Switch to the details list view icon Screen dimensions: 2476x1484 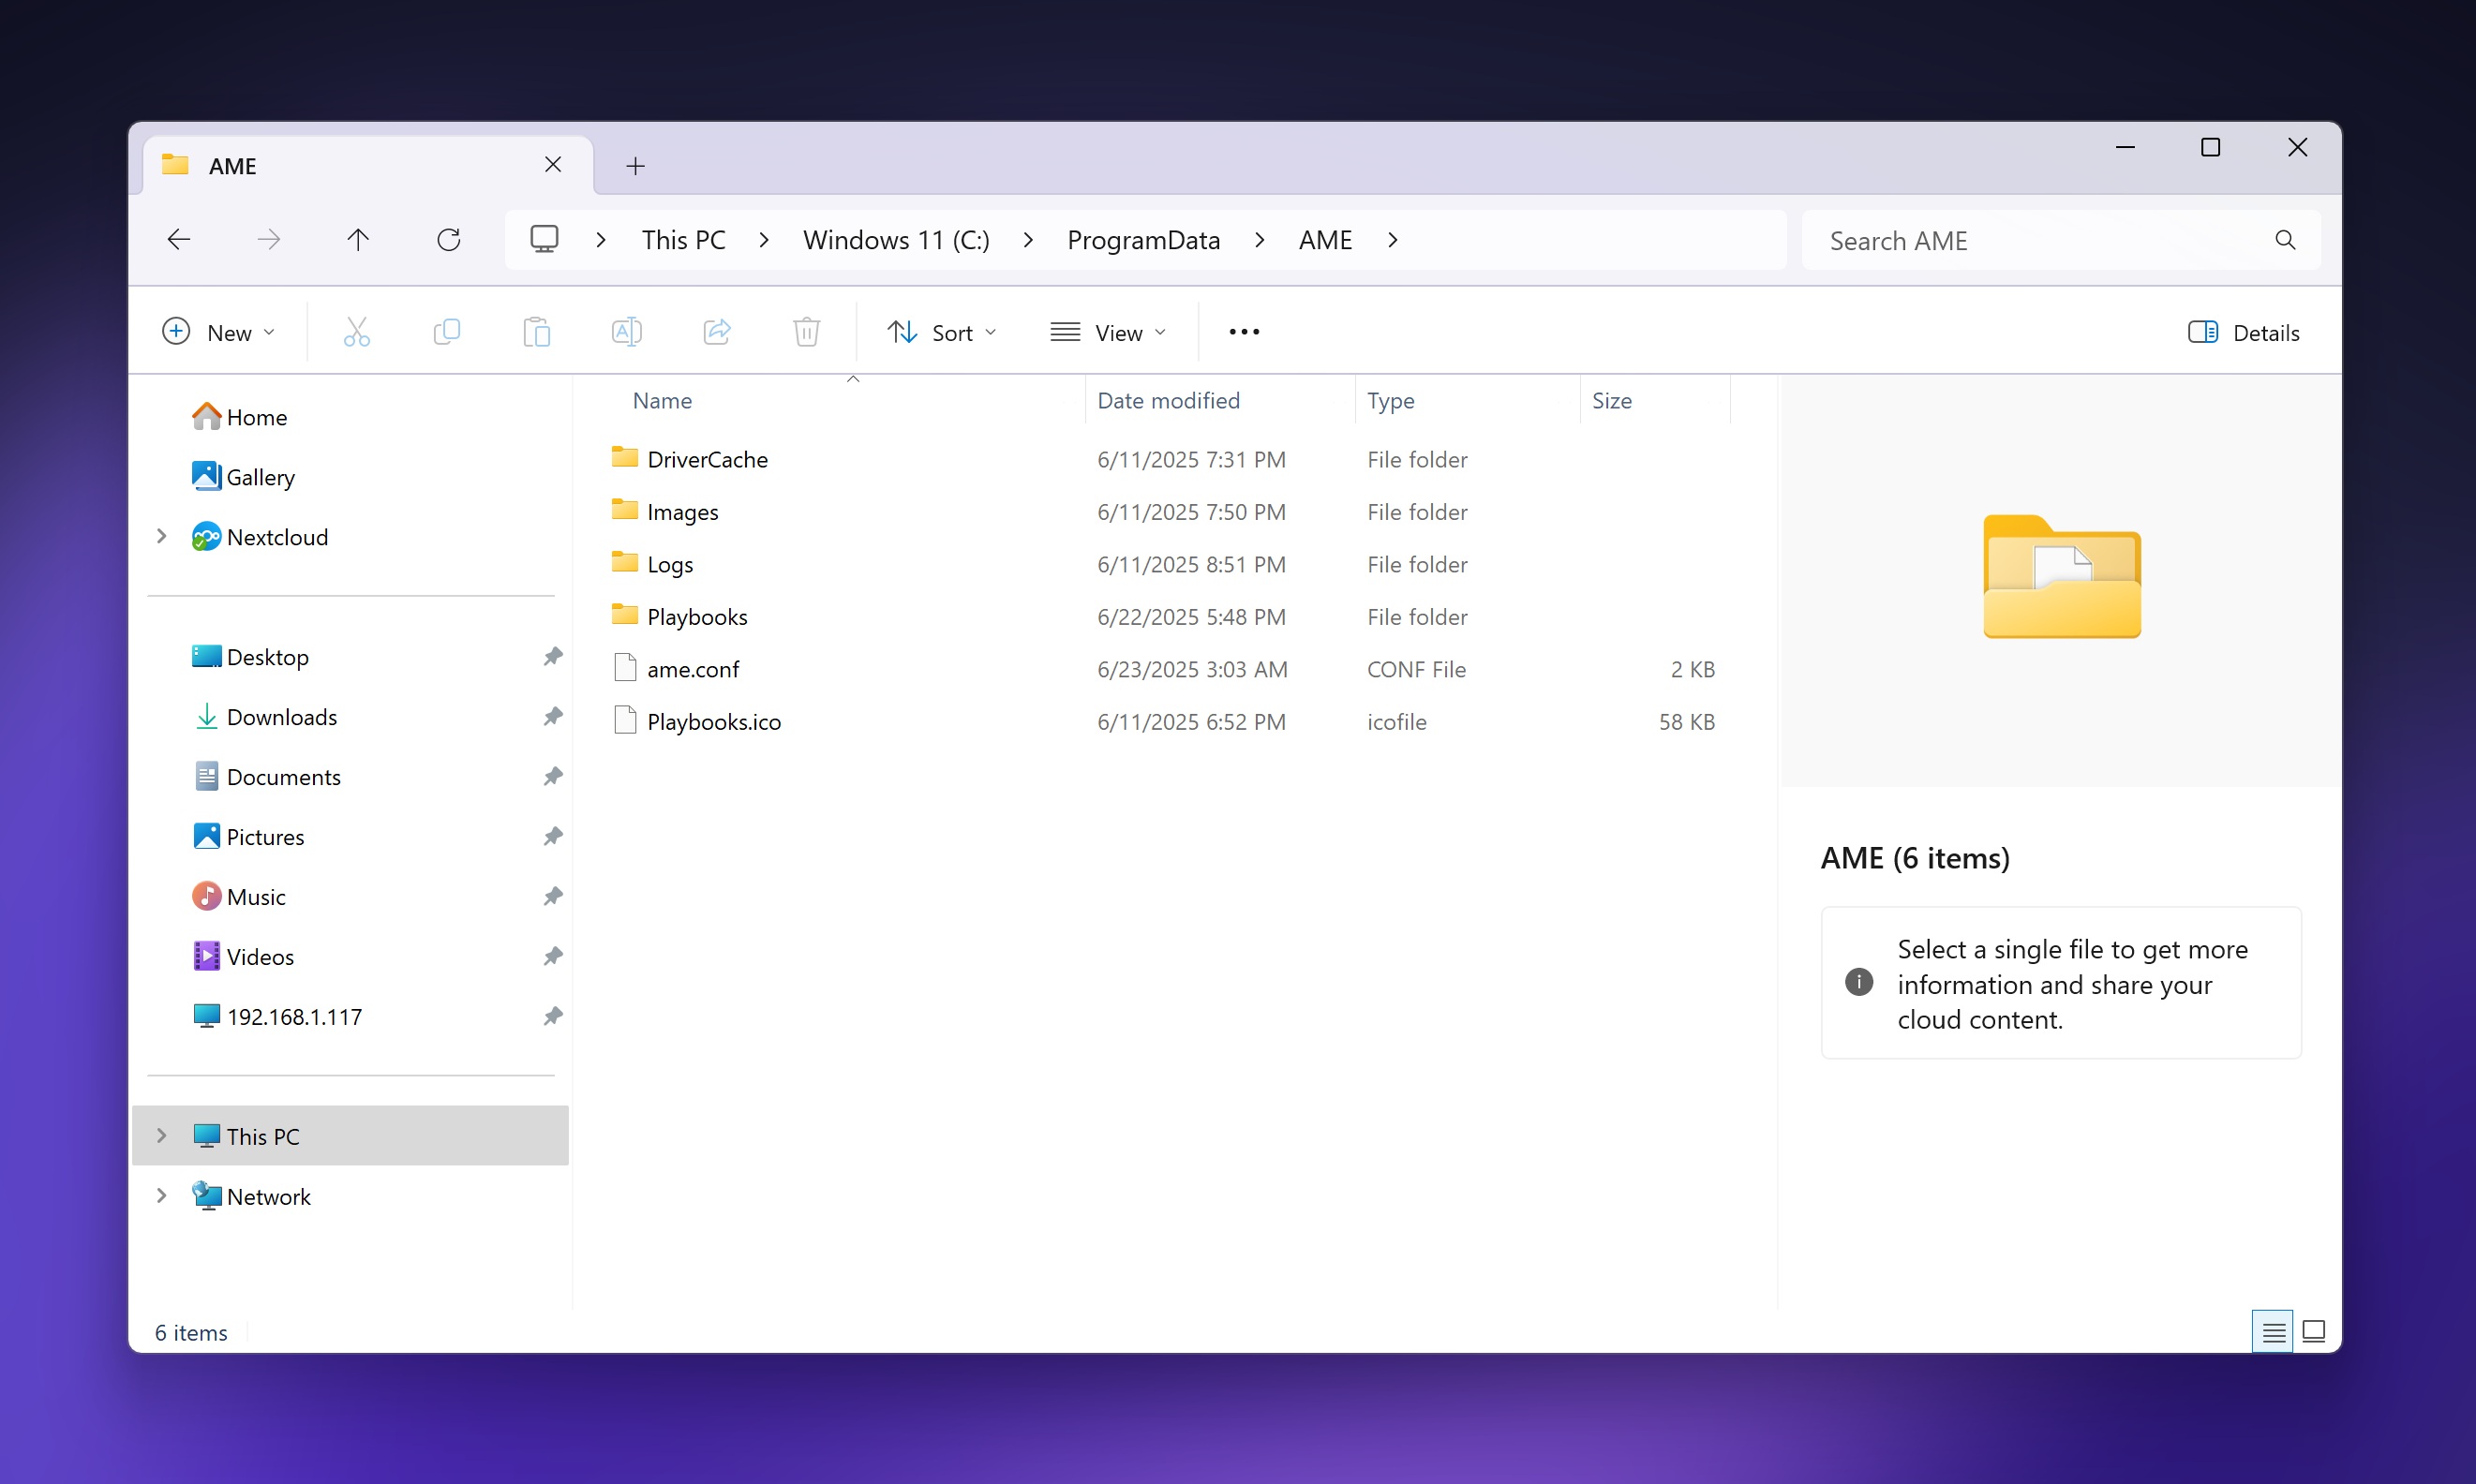coord(2273,1332)
